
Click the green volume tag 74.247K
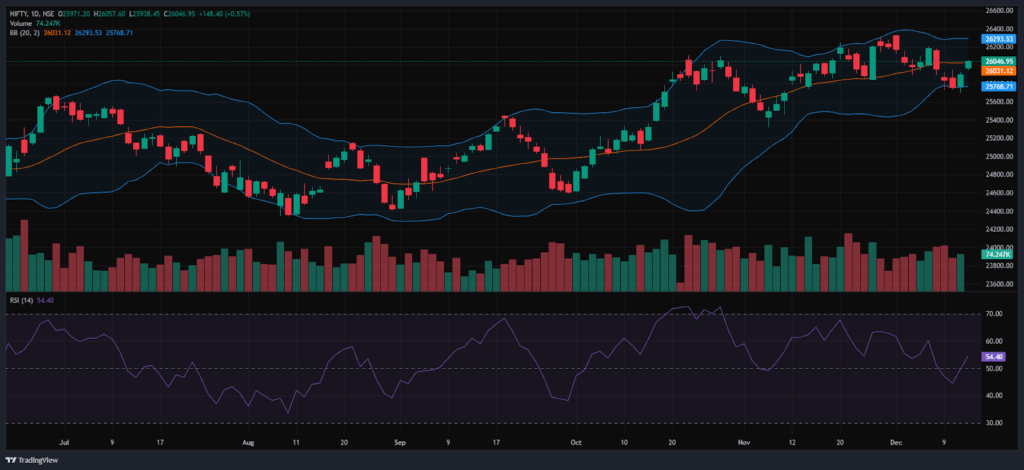pyautogui.click(x=997, y=256)
